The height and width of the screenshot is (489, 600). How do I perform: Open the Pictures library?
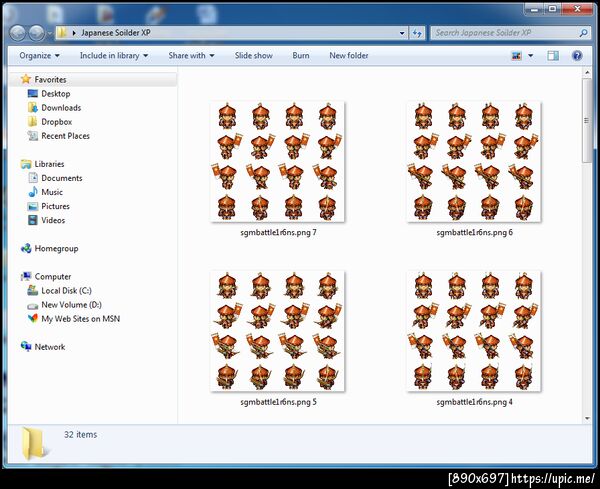click(x=55, y=206)
